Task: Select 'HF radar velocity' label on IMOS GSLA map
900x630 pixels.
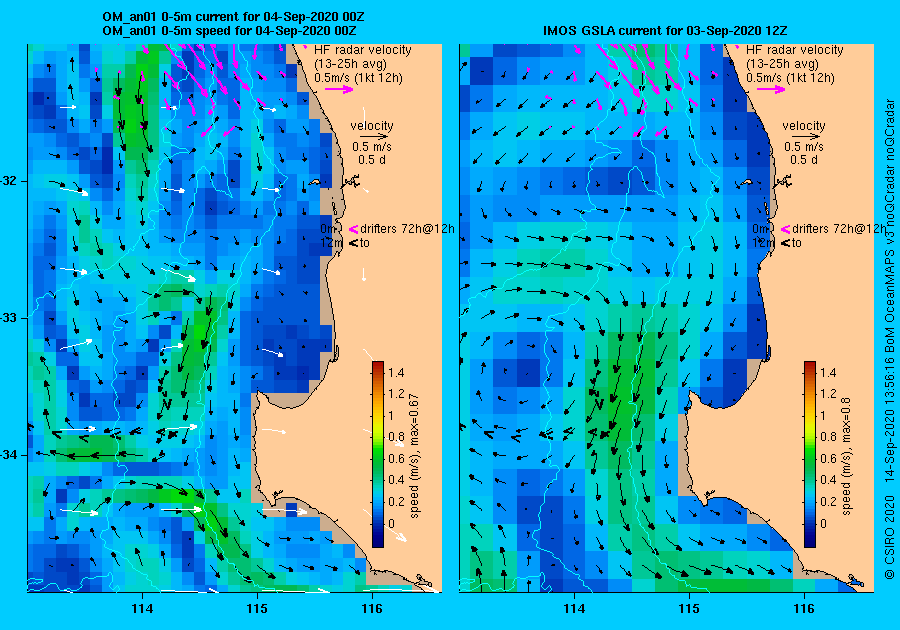Action: 795,50
